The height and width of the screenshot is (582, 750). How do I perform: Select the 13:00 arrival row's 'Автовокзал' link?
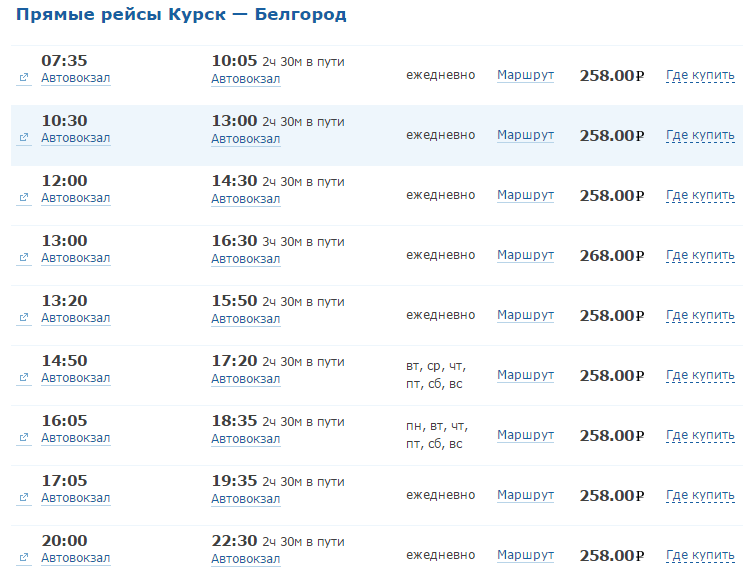pyautogui.click(x=245, y=138)
